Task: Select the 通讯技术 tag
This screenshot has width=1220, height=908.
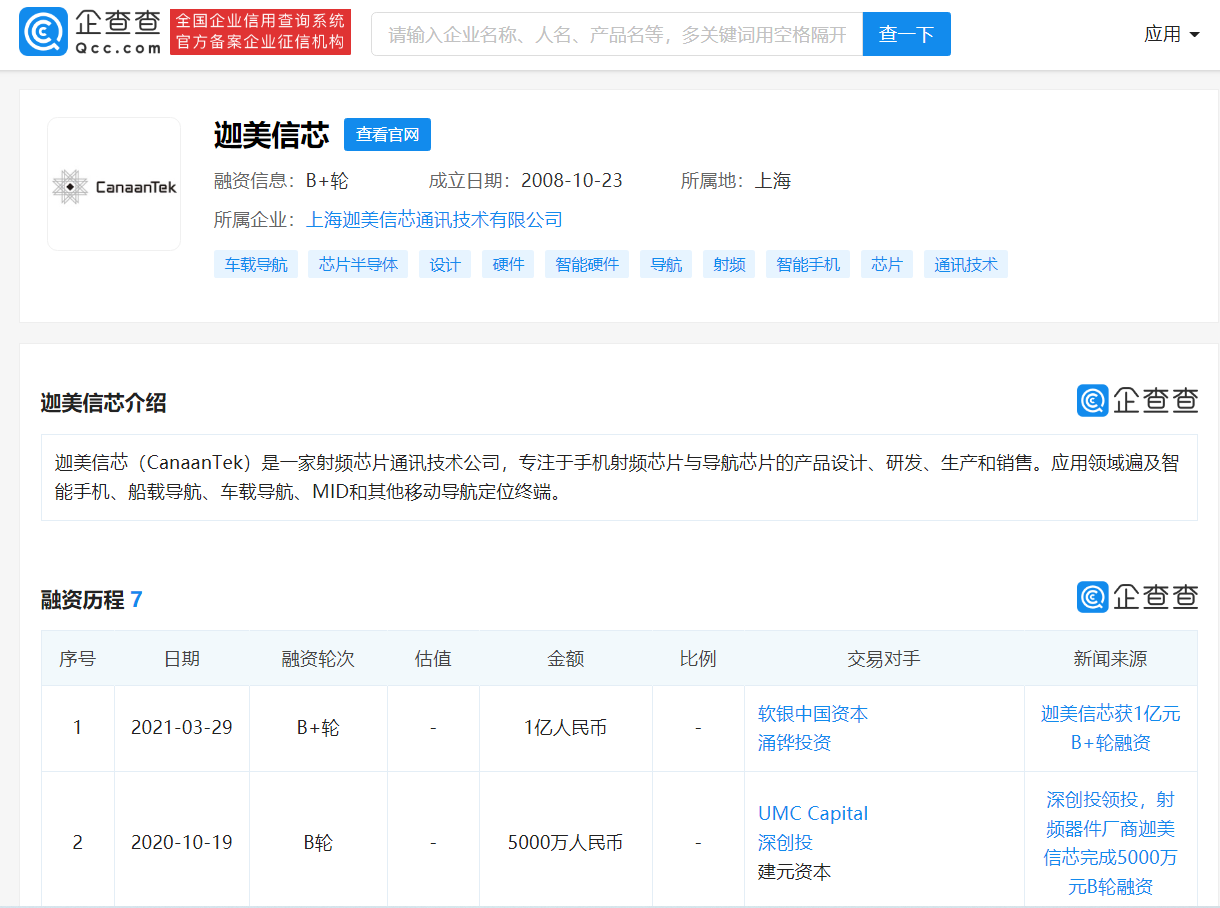Action: click(966, 264)
